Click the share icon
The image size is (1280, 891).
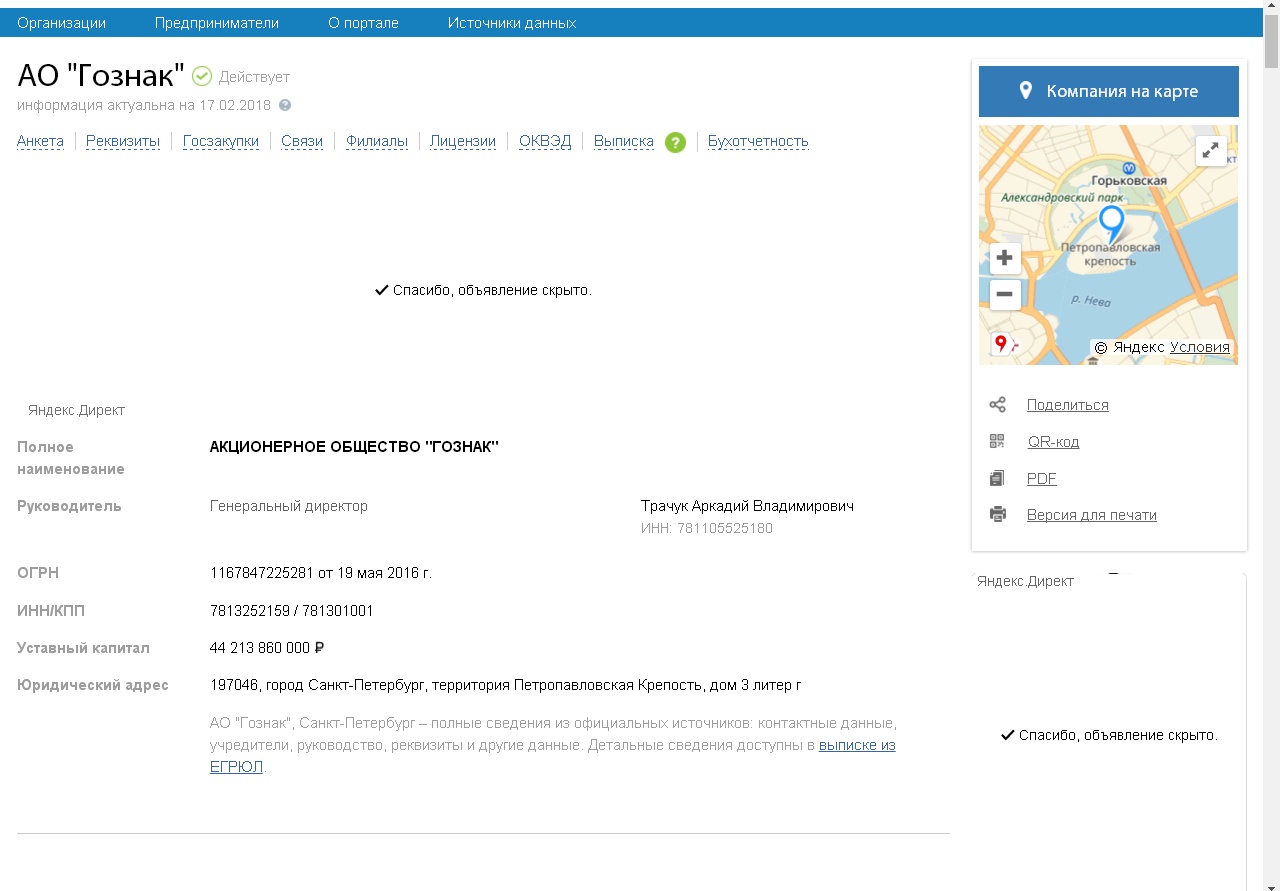997,405
